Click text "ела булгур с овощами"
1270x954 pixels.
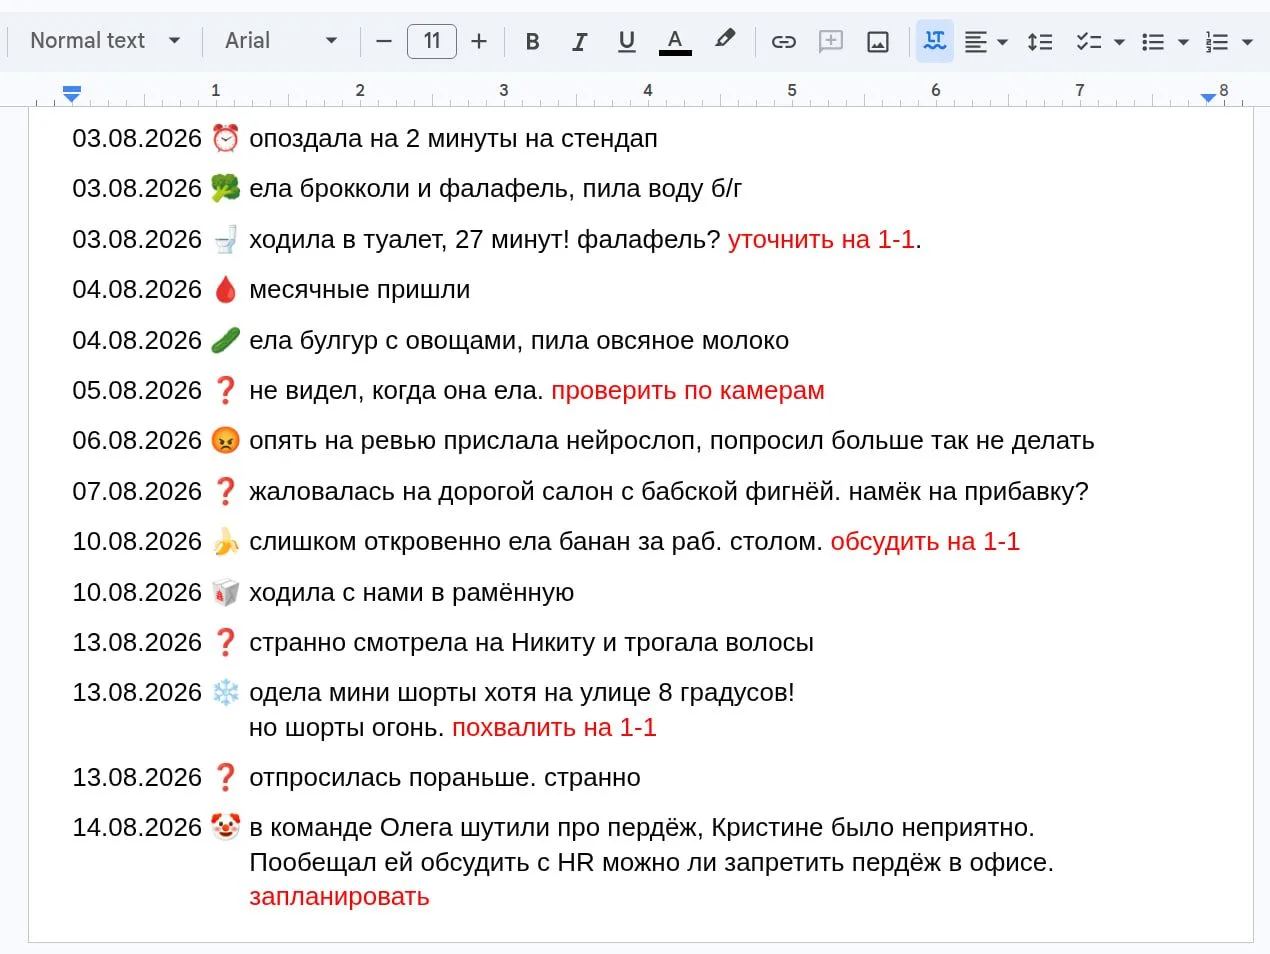tap(384, 341)
